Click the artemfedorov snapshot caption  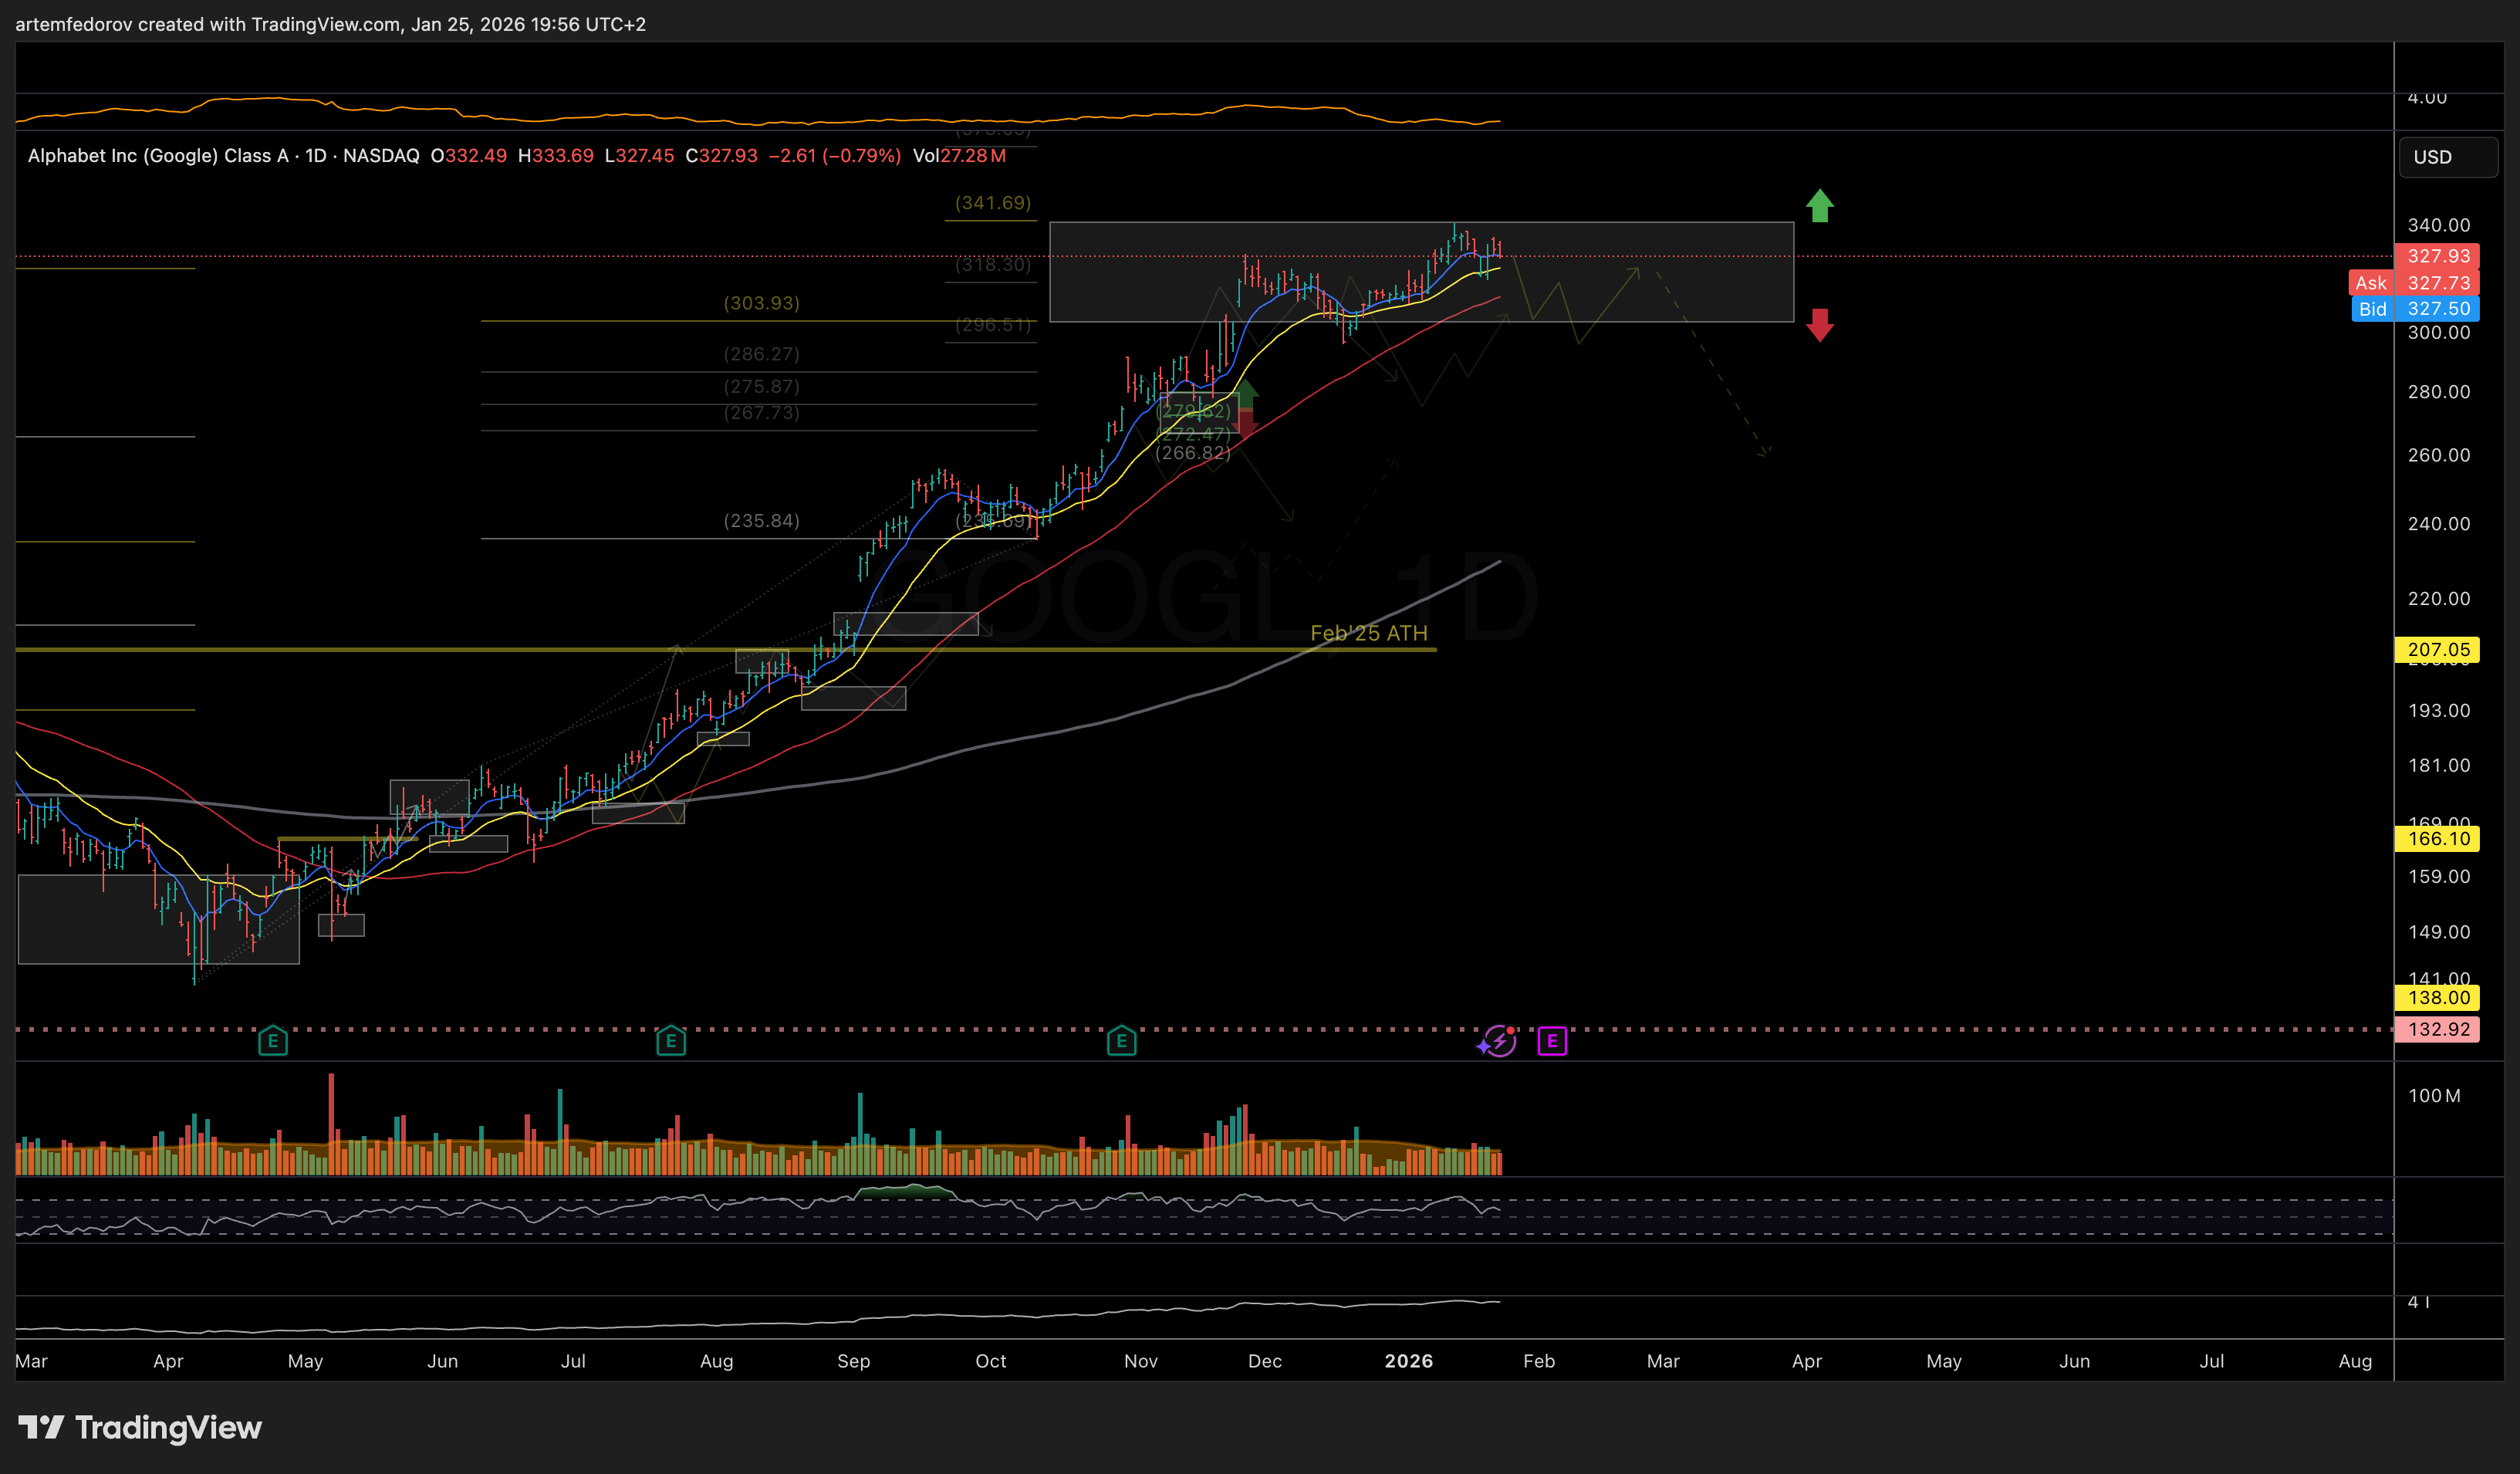pyautogui.click(x=331, y=24)
